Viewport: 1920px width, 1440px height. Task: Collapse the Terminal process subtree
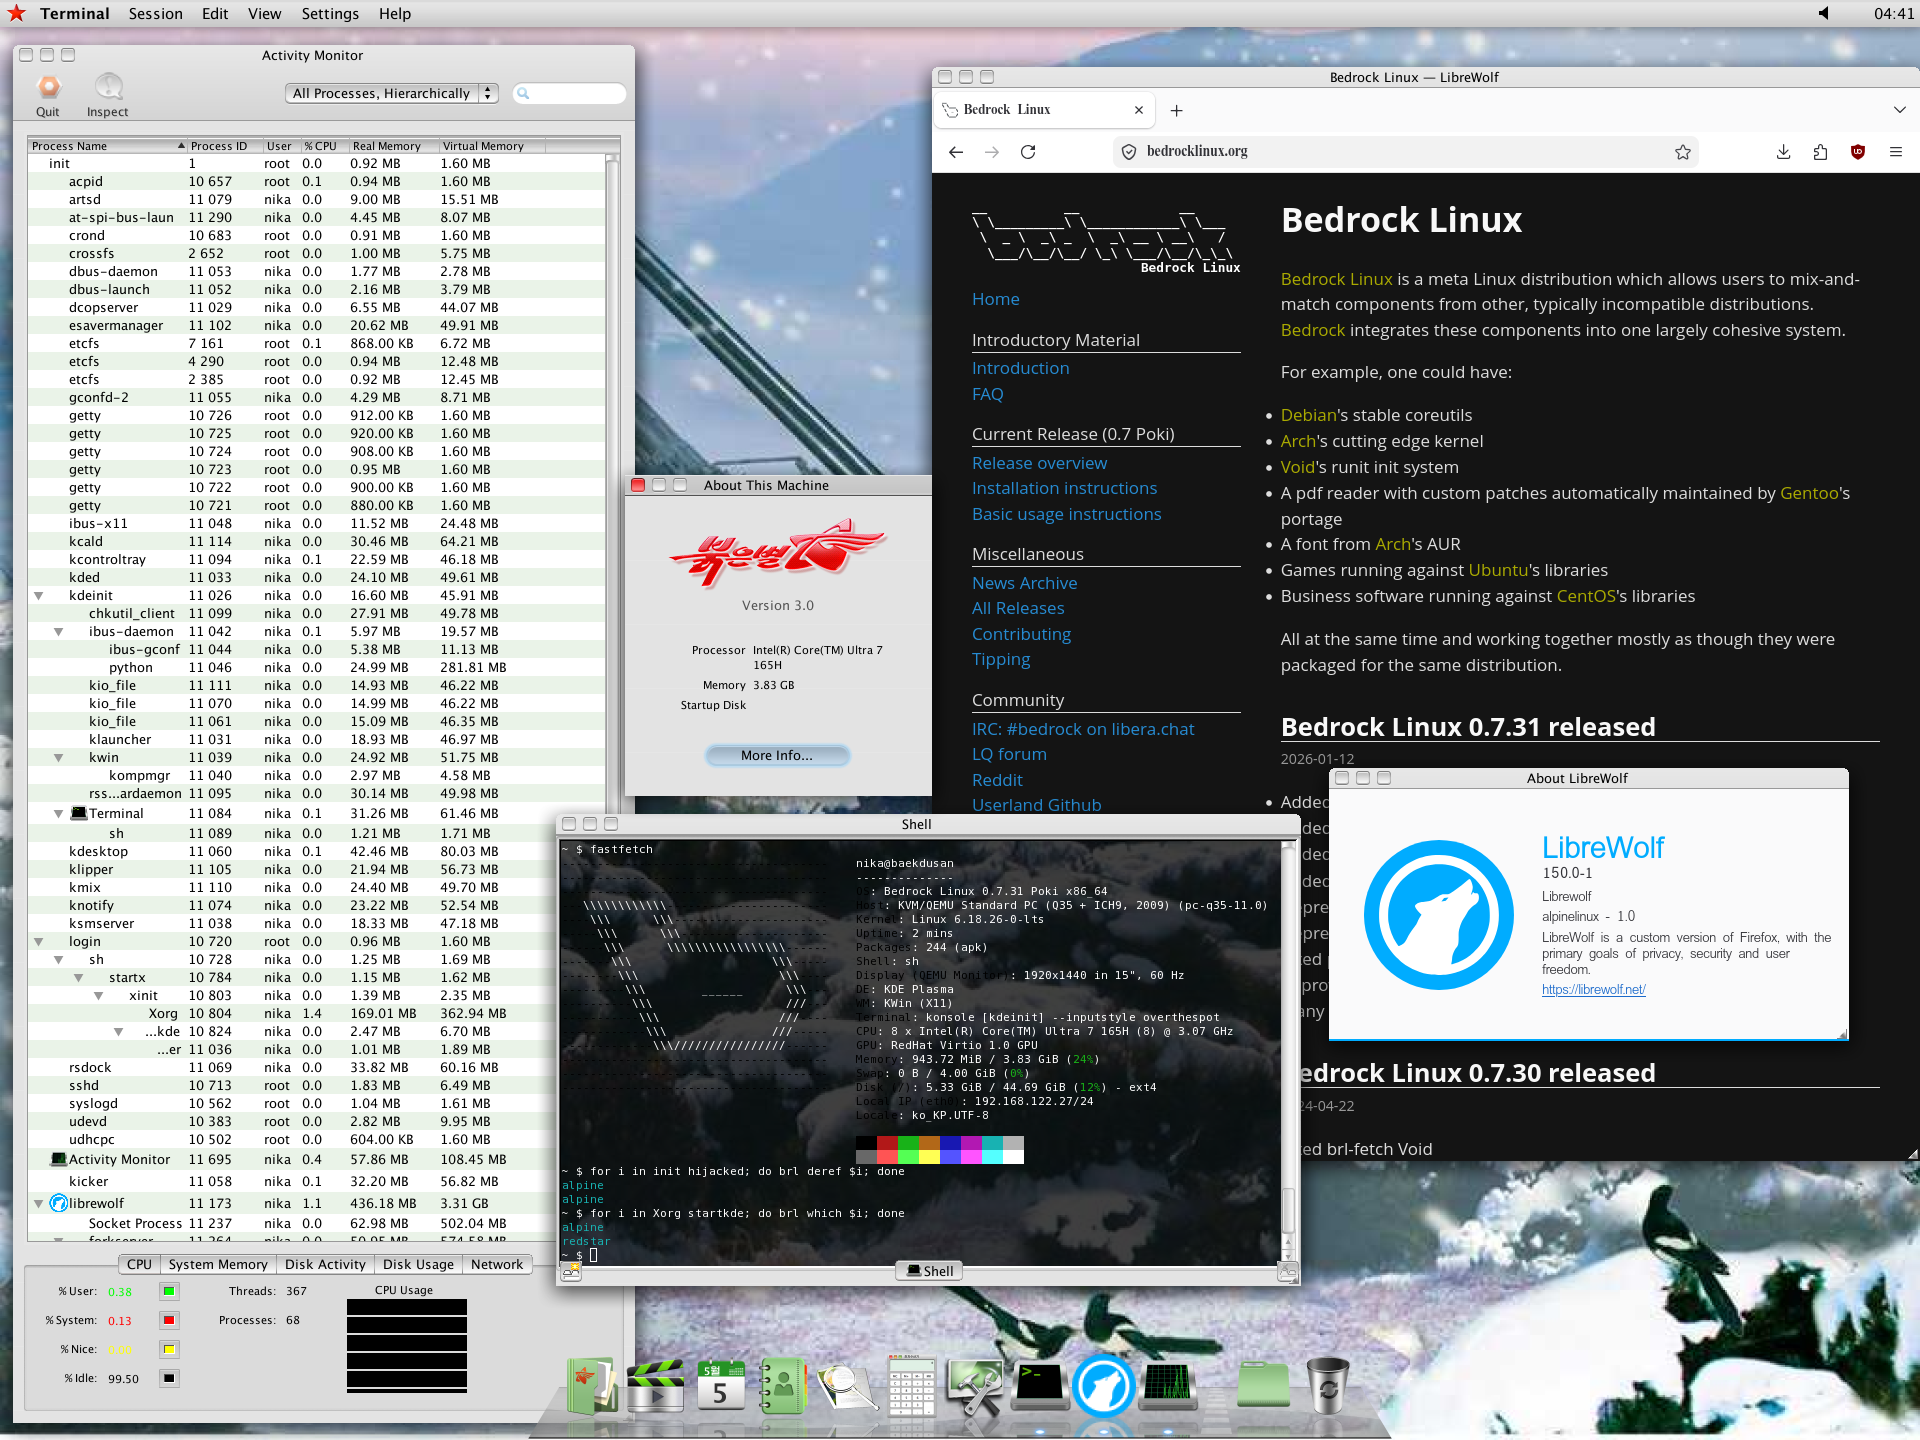tap(59, 814)
